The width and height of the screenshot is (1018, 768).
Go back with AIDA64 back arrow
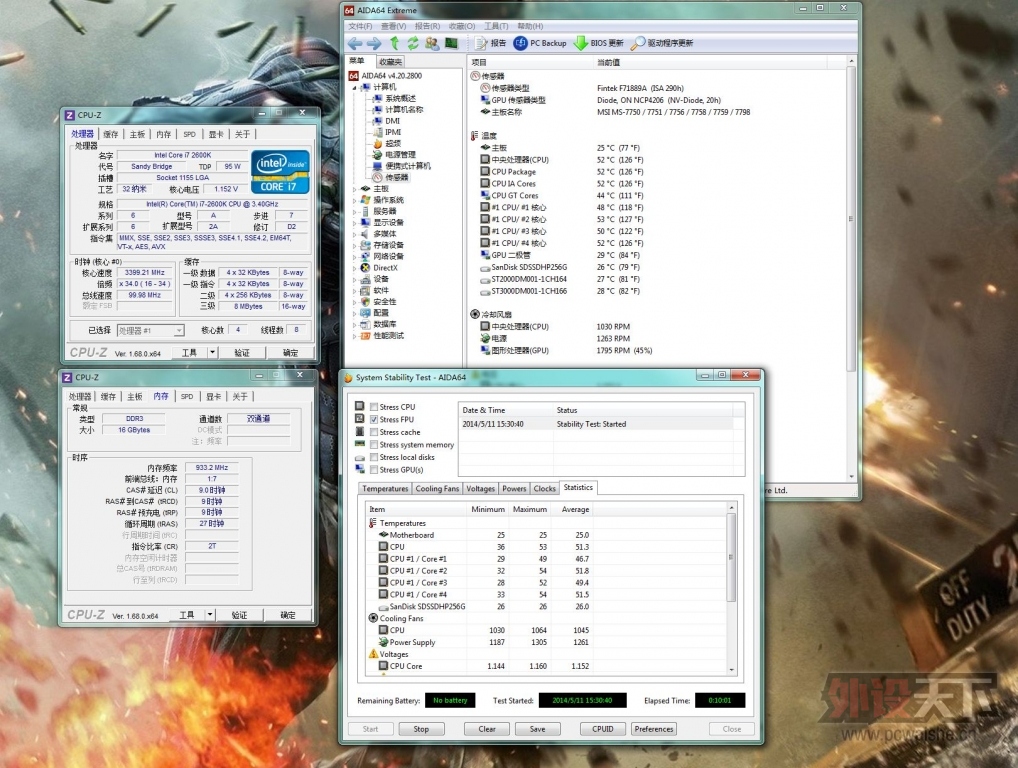[x=355, y=43]
